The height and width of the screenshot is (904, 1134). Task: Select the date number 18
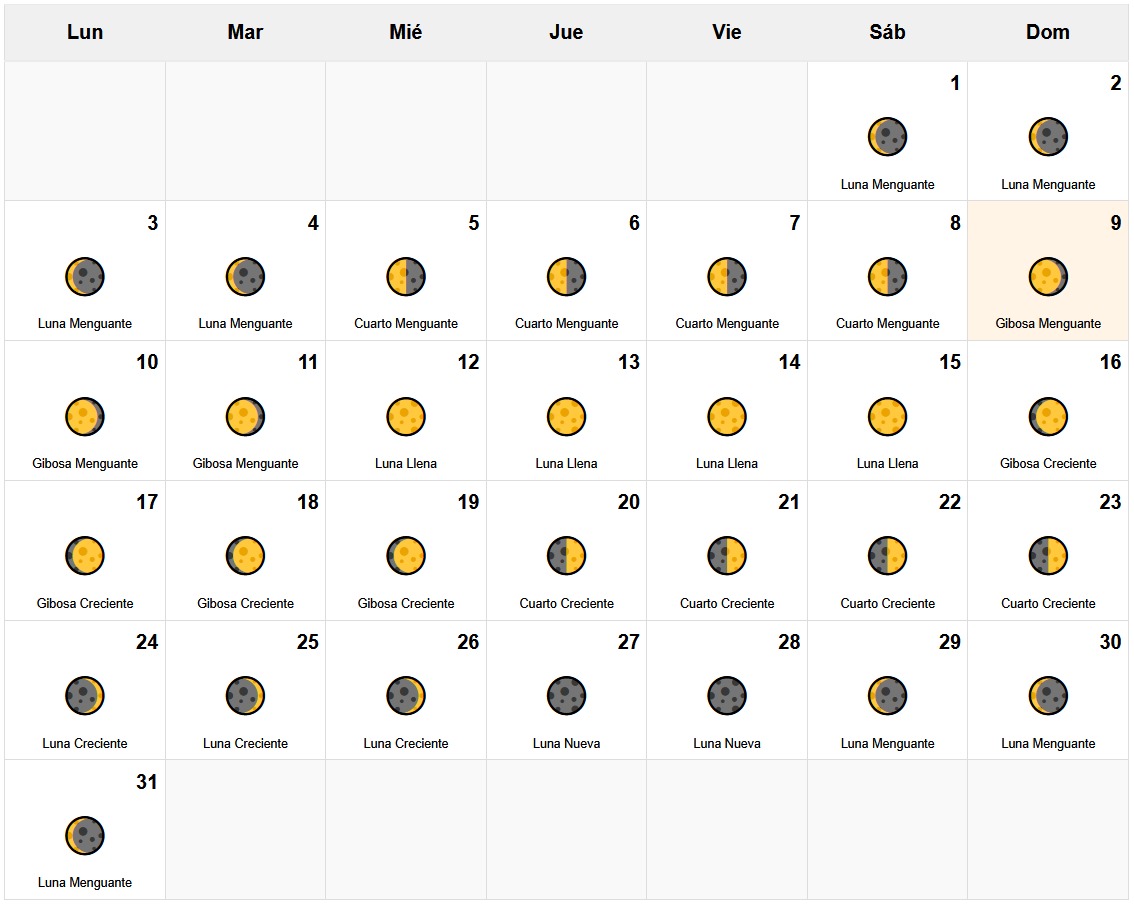click(x=307, y=502)
